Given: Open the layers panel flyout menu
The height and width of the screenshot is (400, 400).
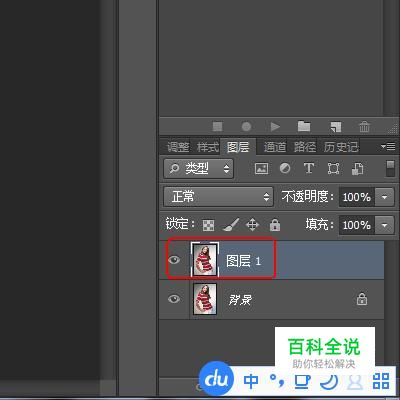Looking at the screenshot, I should click(388, 146).
